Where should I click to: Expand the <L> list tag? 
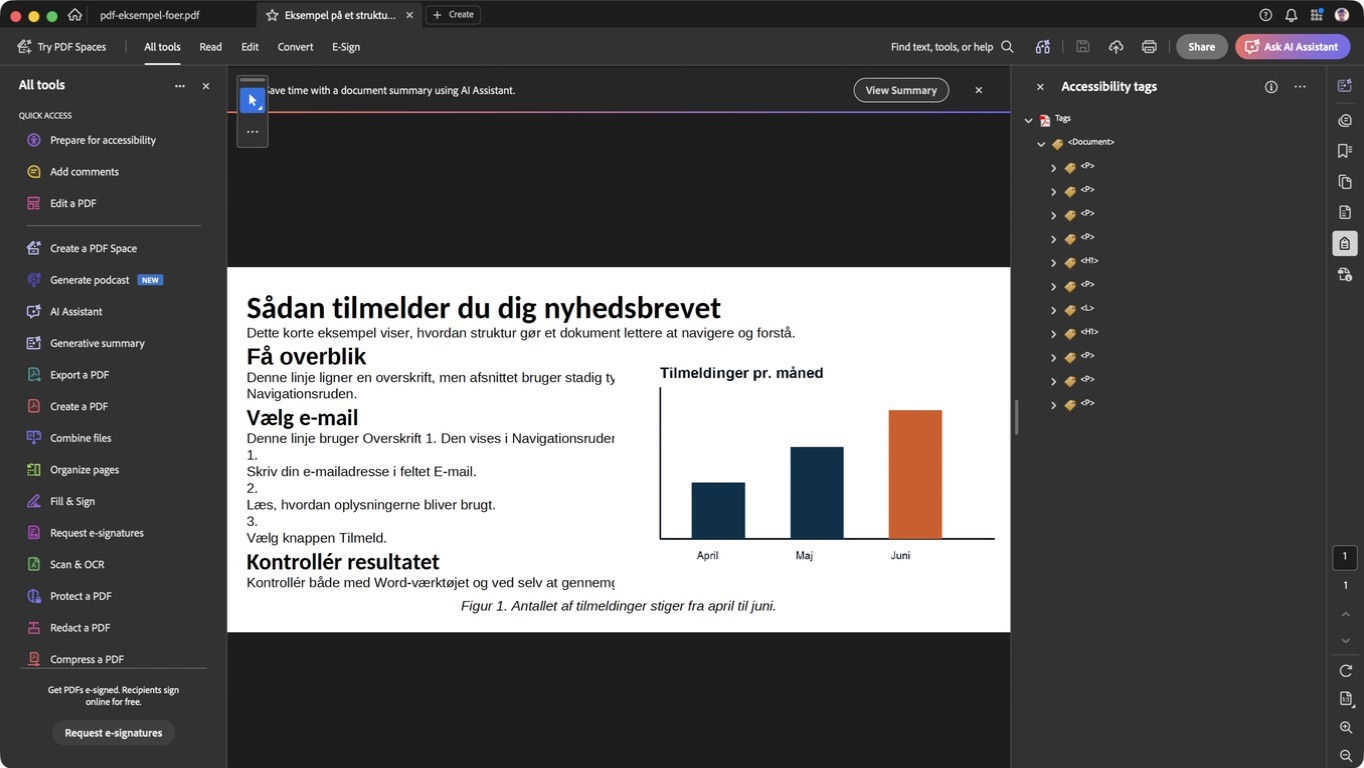tap(1053, 310)
